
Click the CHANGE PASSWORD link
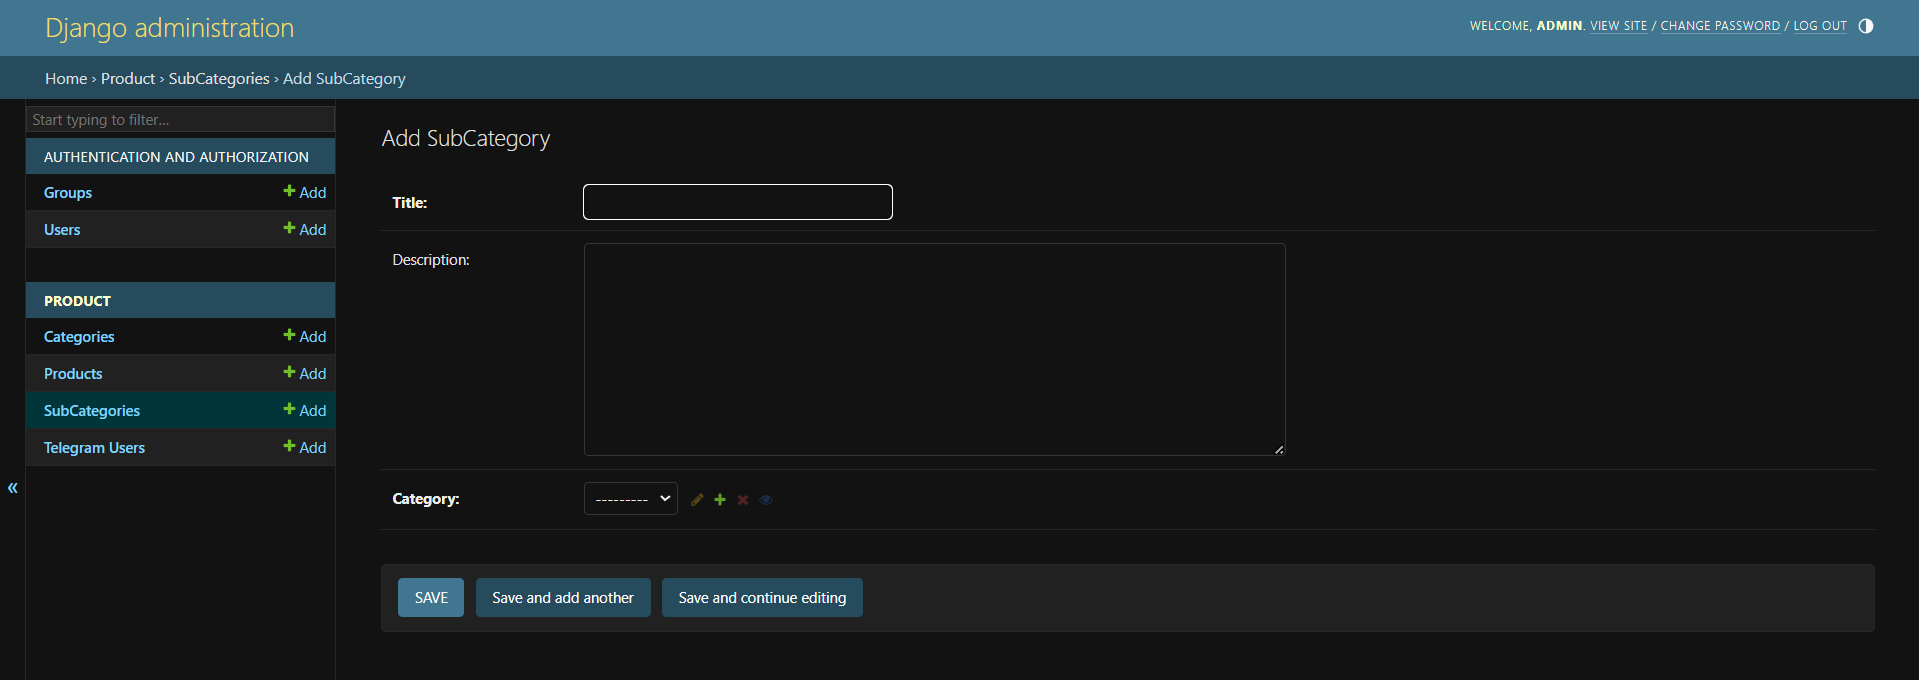click(1720, 26)
